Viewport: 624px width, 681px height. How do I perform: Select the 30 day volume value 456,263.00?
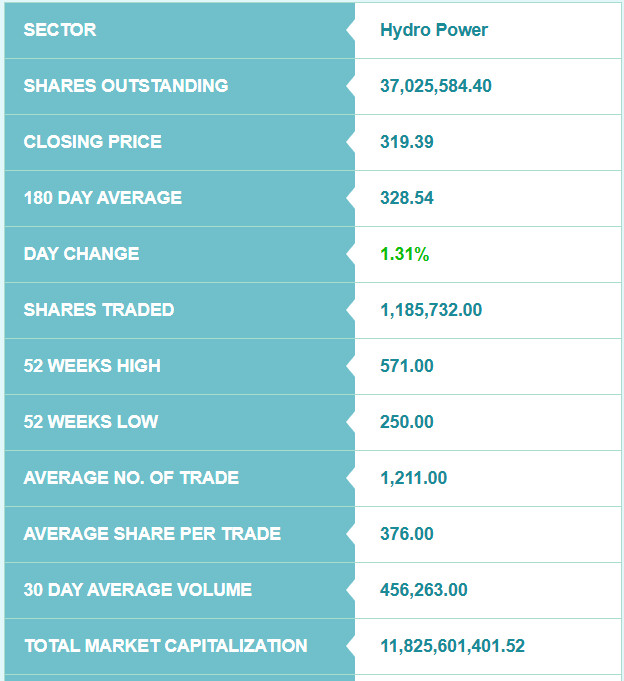[424, 590]
